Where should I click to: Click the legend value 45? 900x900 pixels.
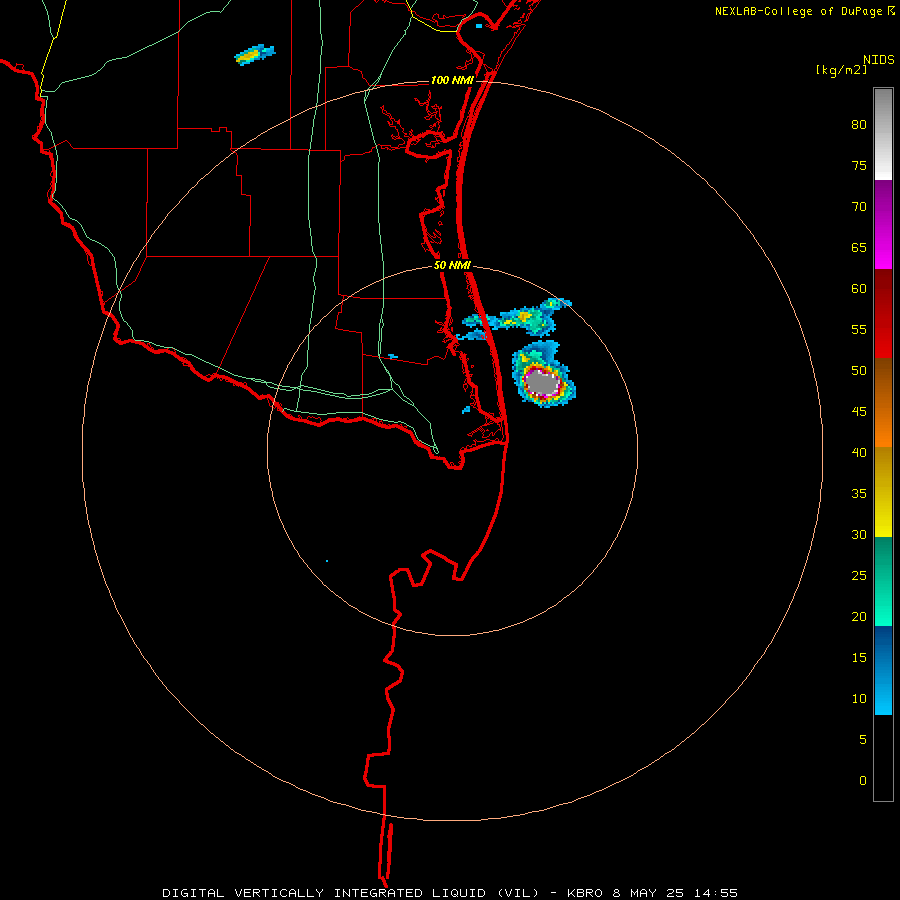(x=859, y=412)
